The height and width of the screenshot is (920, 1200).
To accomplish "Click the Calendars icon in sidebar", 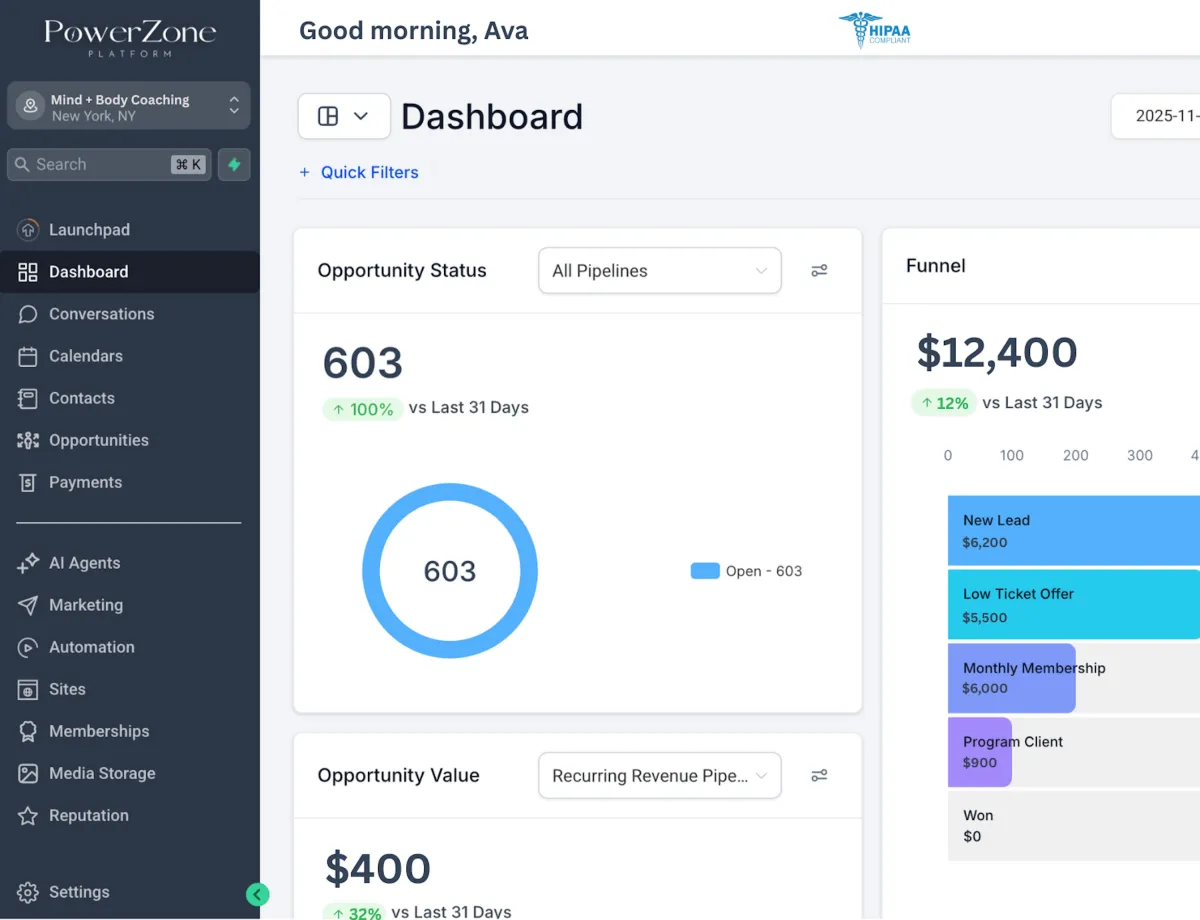I will click(x=28, y=356).
